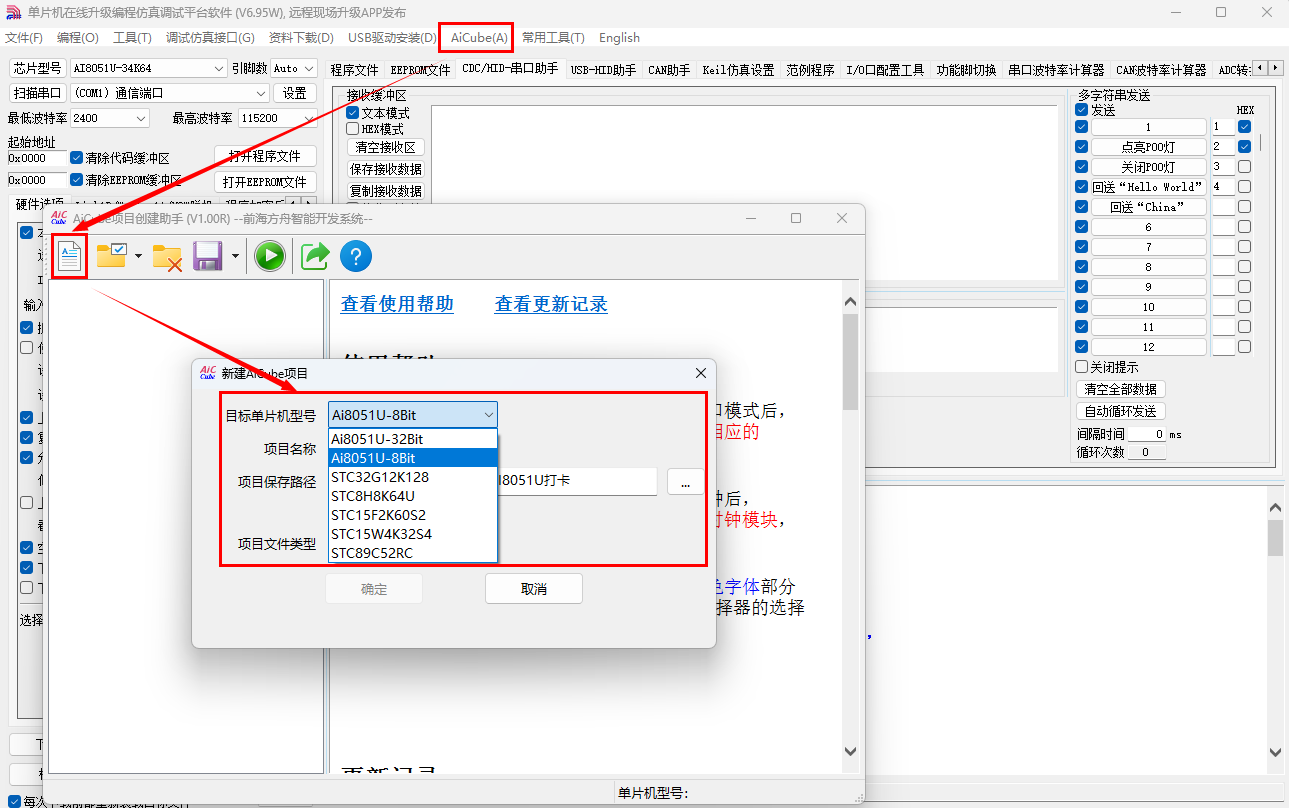Enable the HEX模式 checkbox
Screen dimensions: 1289x808
[x=353, y=129]
